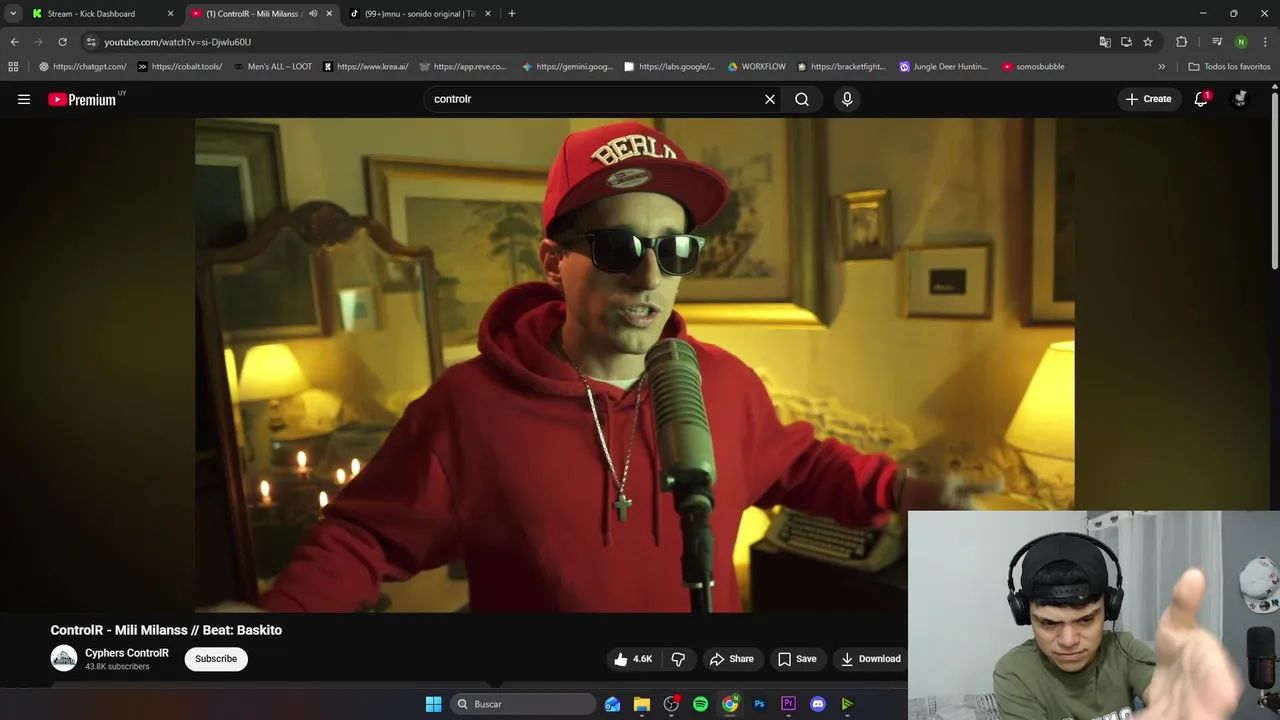
Task: Close the Kick Dashboard tab
Action: [170, 14]
